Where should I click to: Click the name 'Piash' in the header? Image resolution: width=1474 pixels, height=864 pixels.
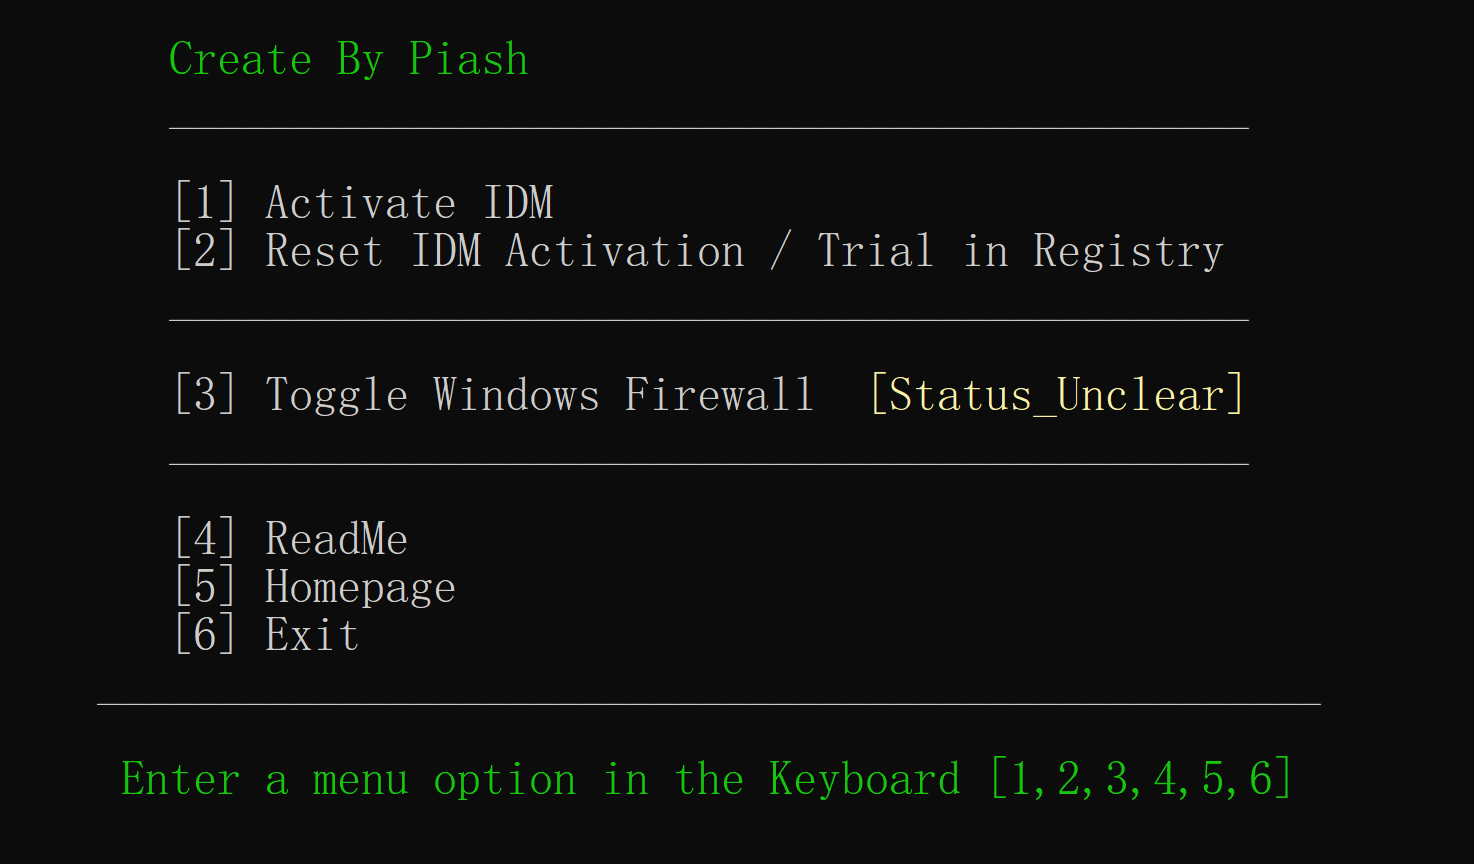tap(468, 60)
